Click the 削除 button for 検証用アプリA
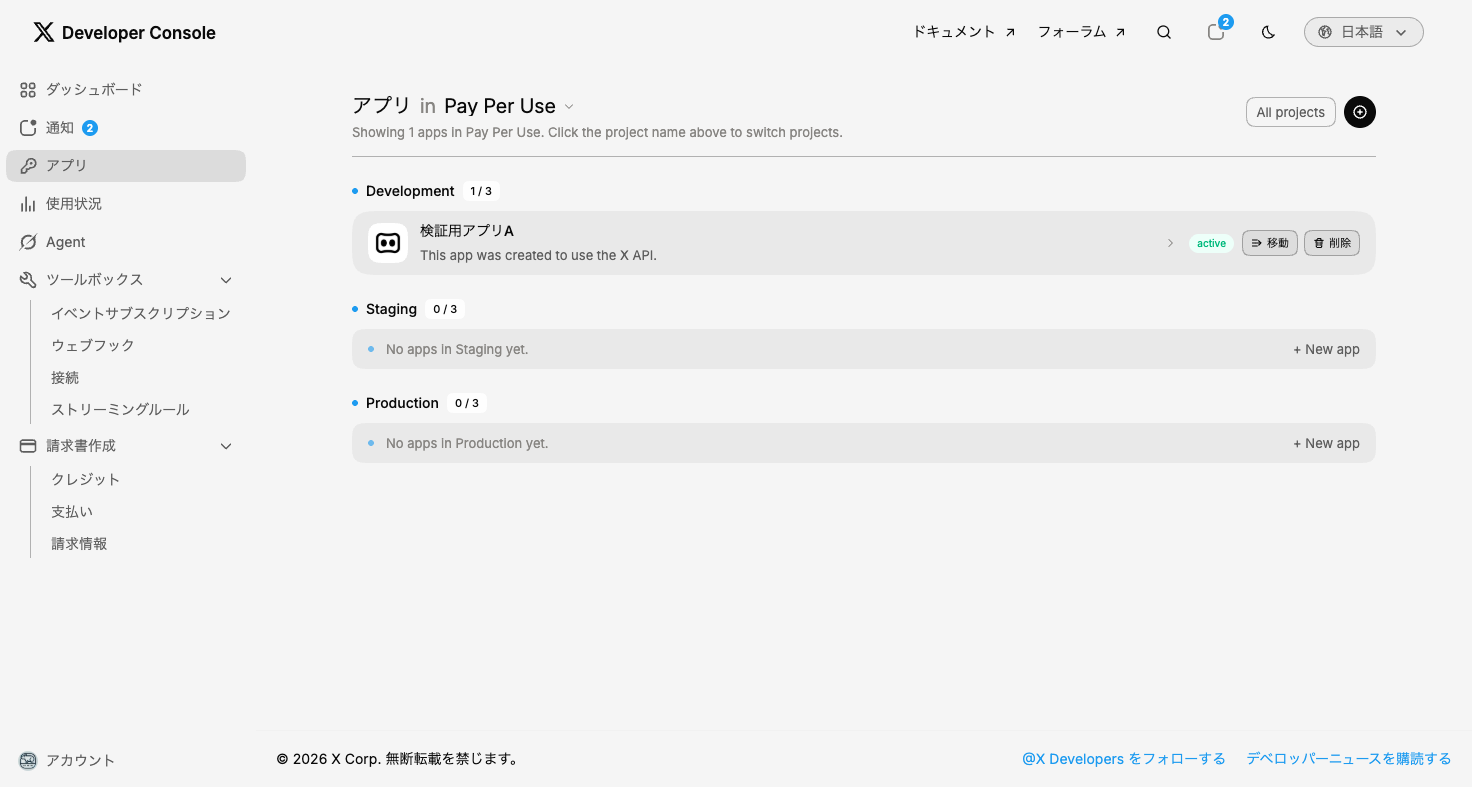This screenshot has width=1472, height=787. pyautogui.click(x=1332, y=243)
